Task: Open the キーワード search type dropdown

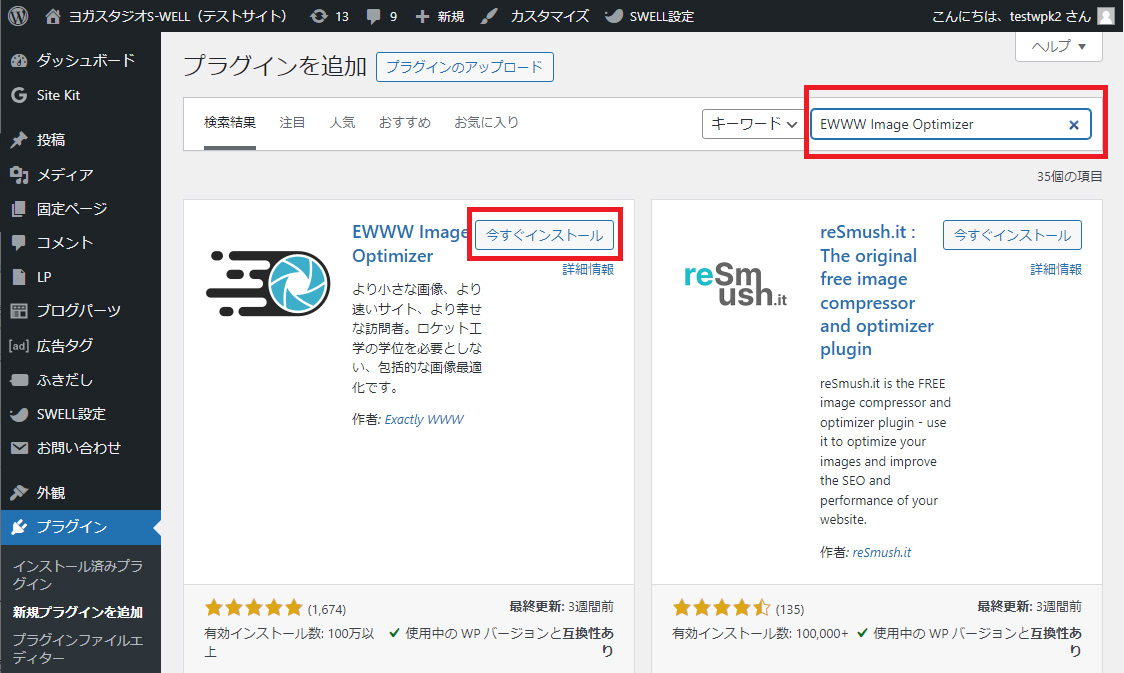Action: coord(753,124)
